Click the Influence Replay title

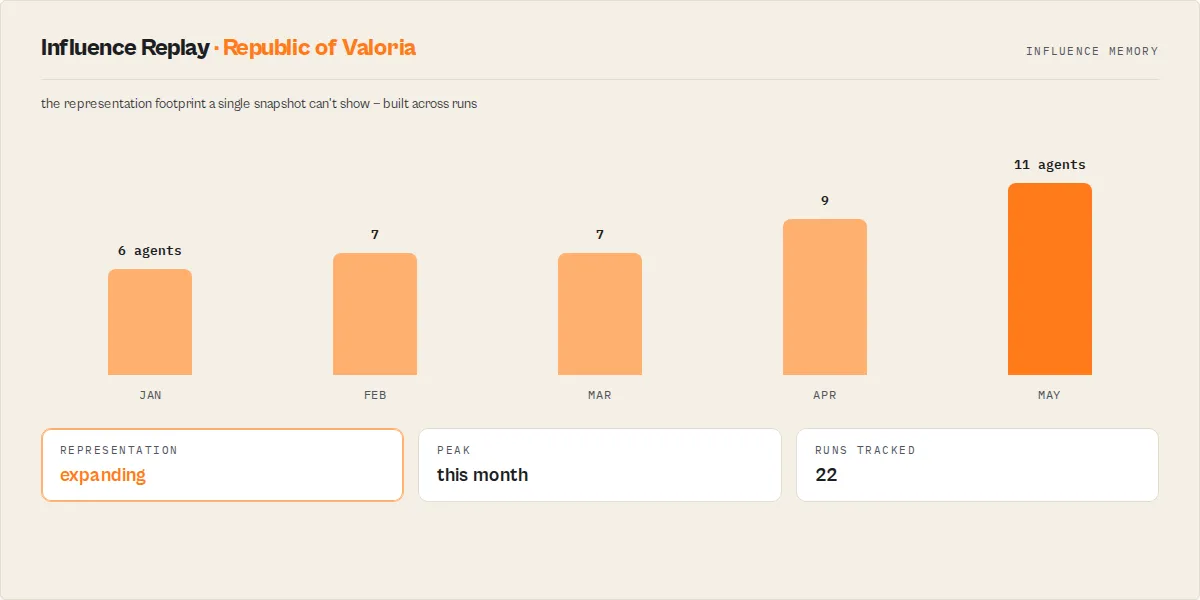[x=125, y=48]
